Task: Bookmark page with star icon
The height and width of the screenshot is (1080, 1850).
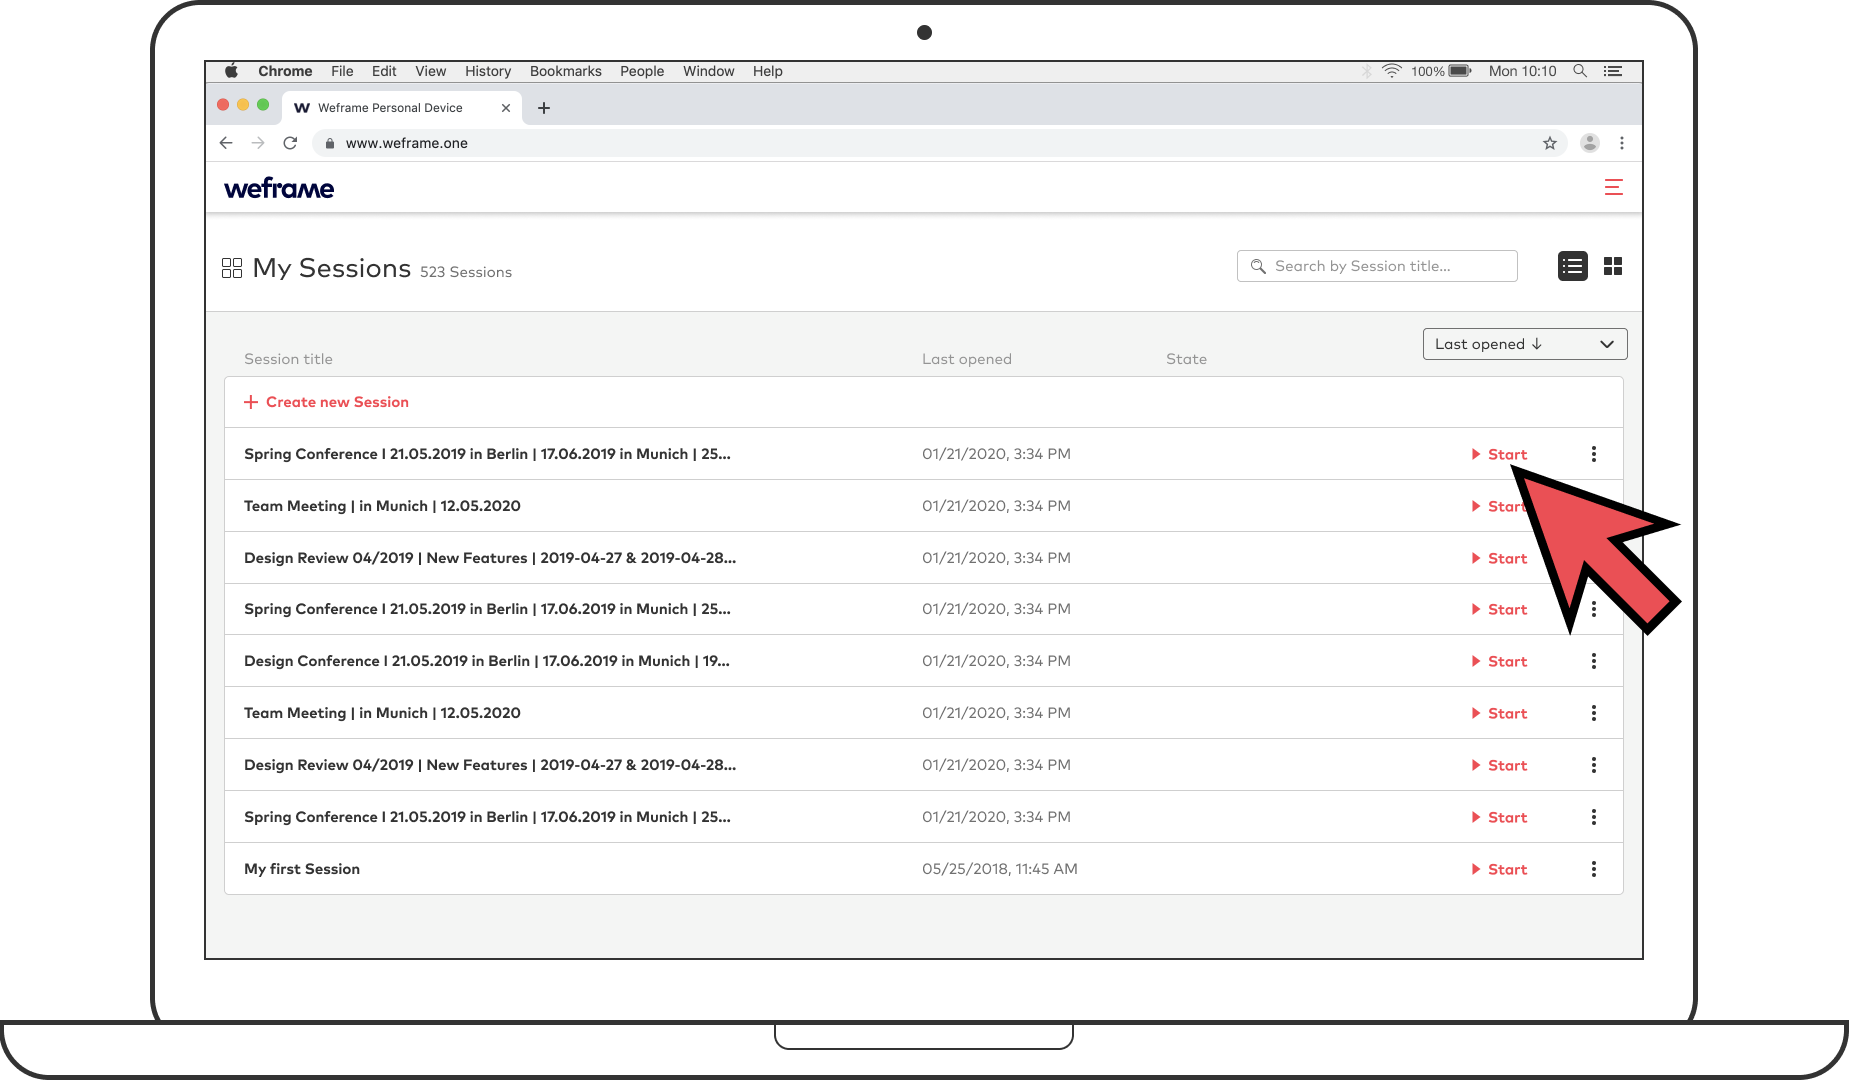Action: pyautogui.click(x=1549, y=143)
